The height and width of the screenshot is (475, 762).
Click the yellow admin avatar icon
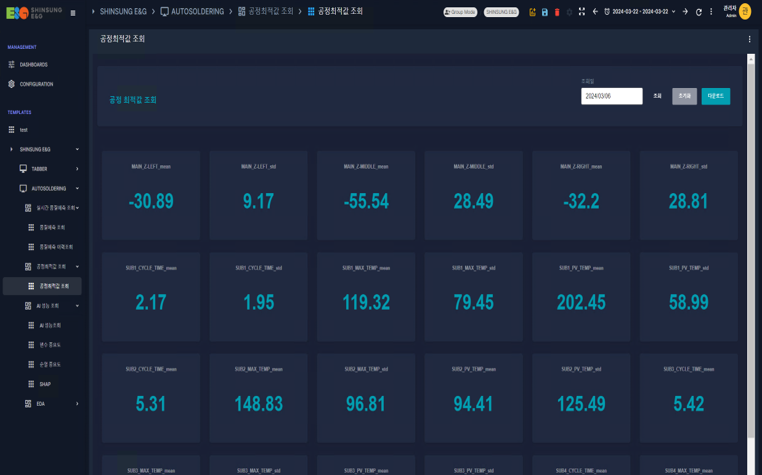745,11
